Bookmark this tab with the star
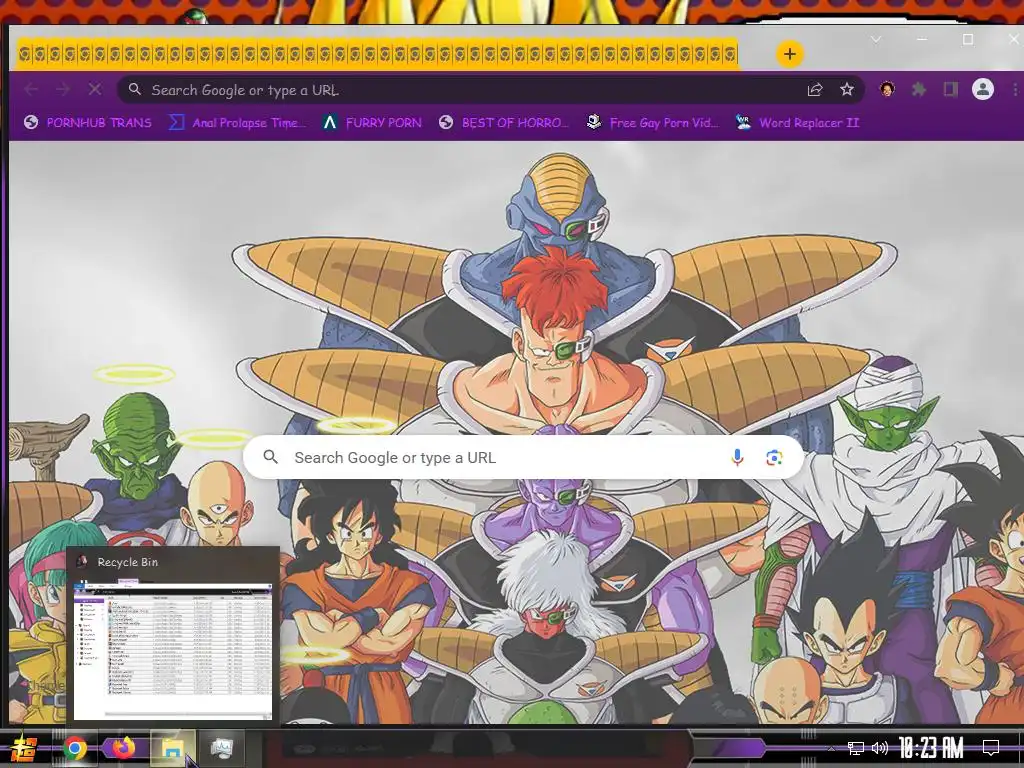 [847, 89]
